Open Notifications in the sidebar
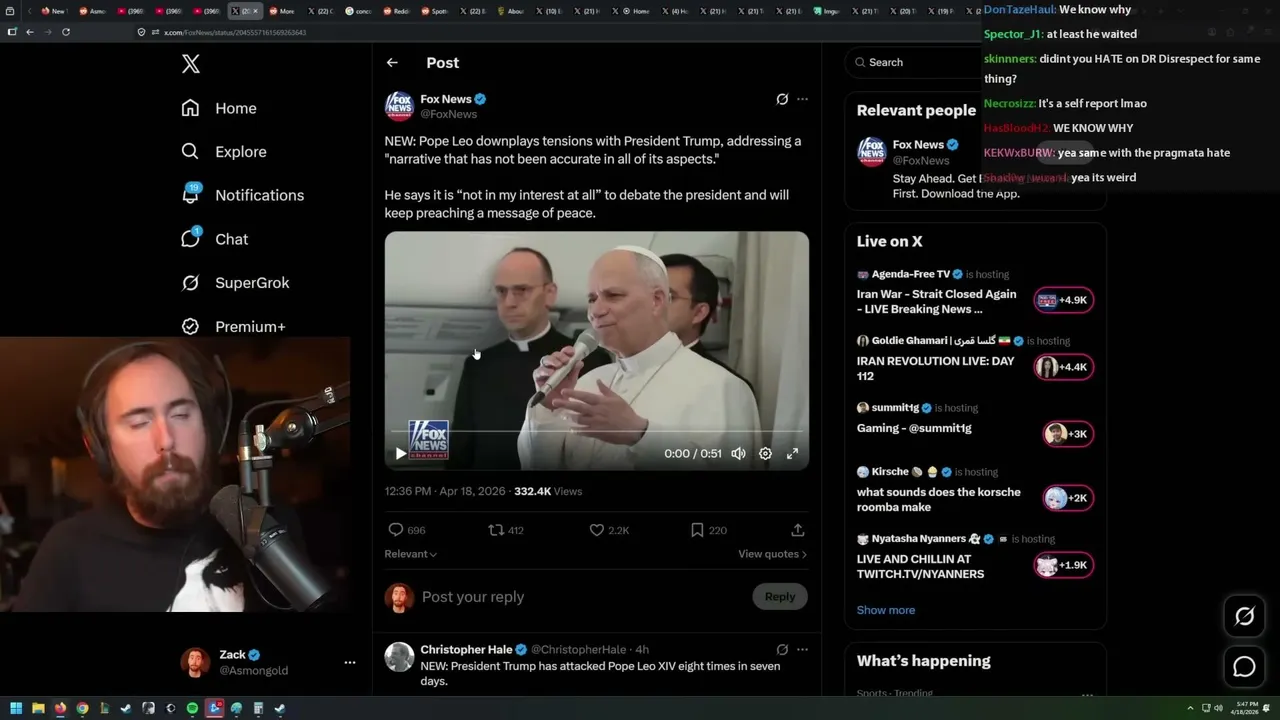Screen dimensions: 1280x720 [x=241, y=195]
